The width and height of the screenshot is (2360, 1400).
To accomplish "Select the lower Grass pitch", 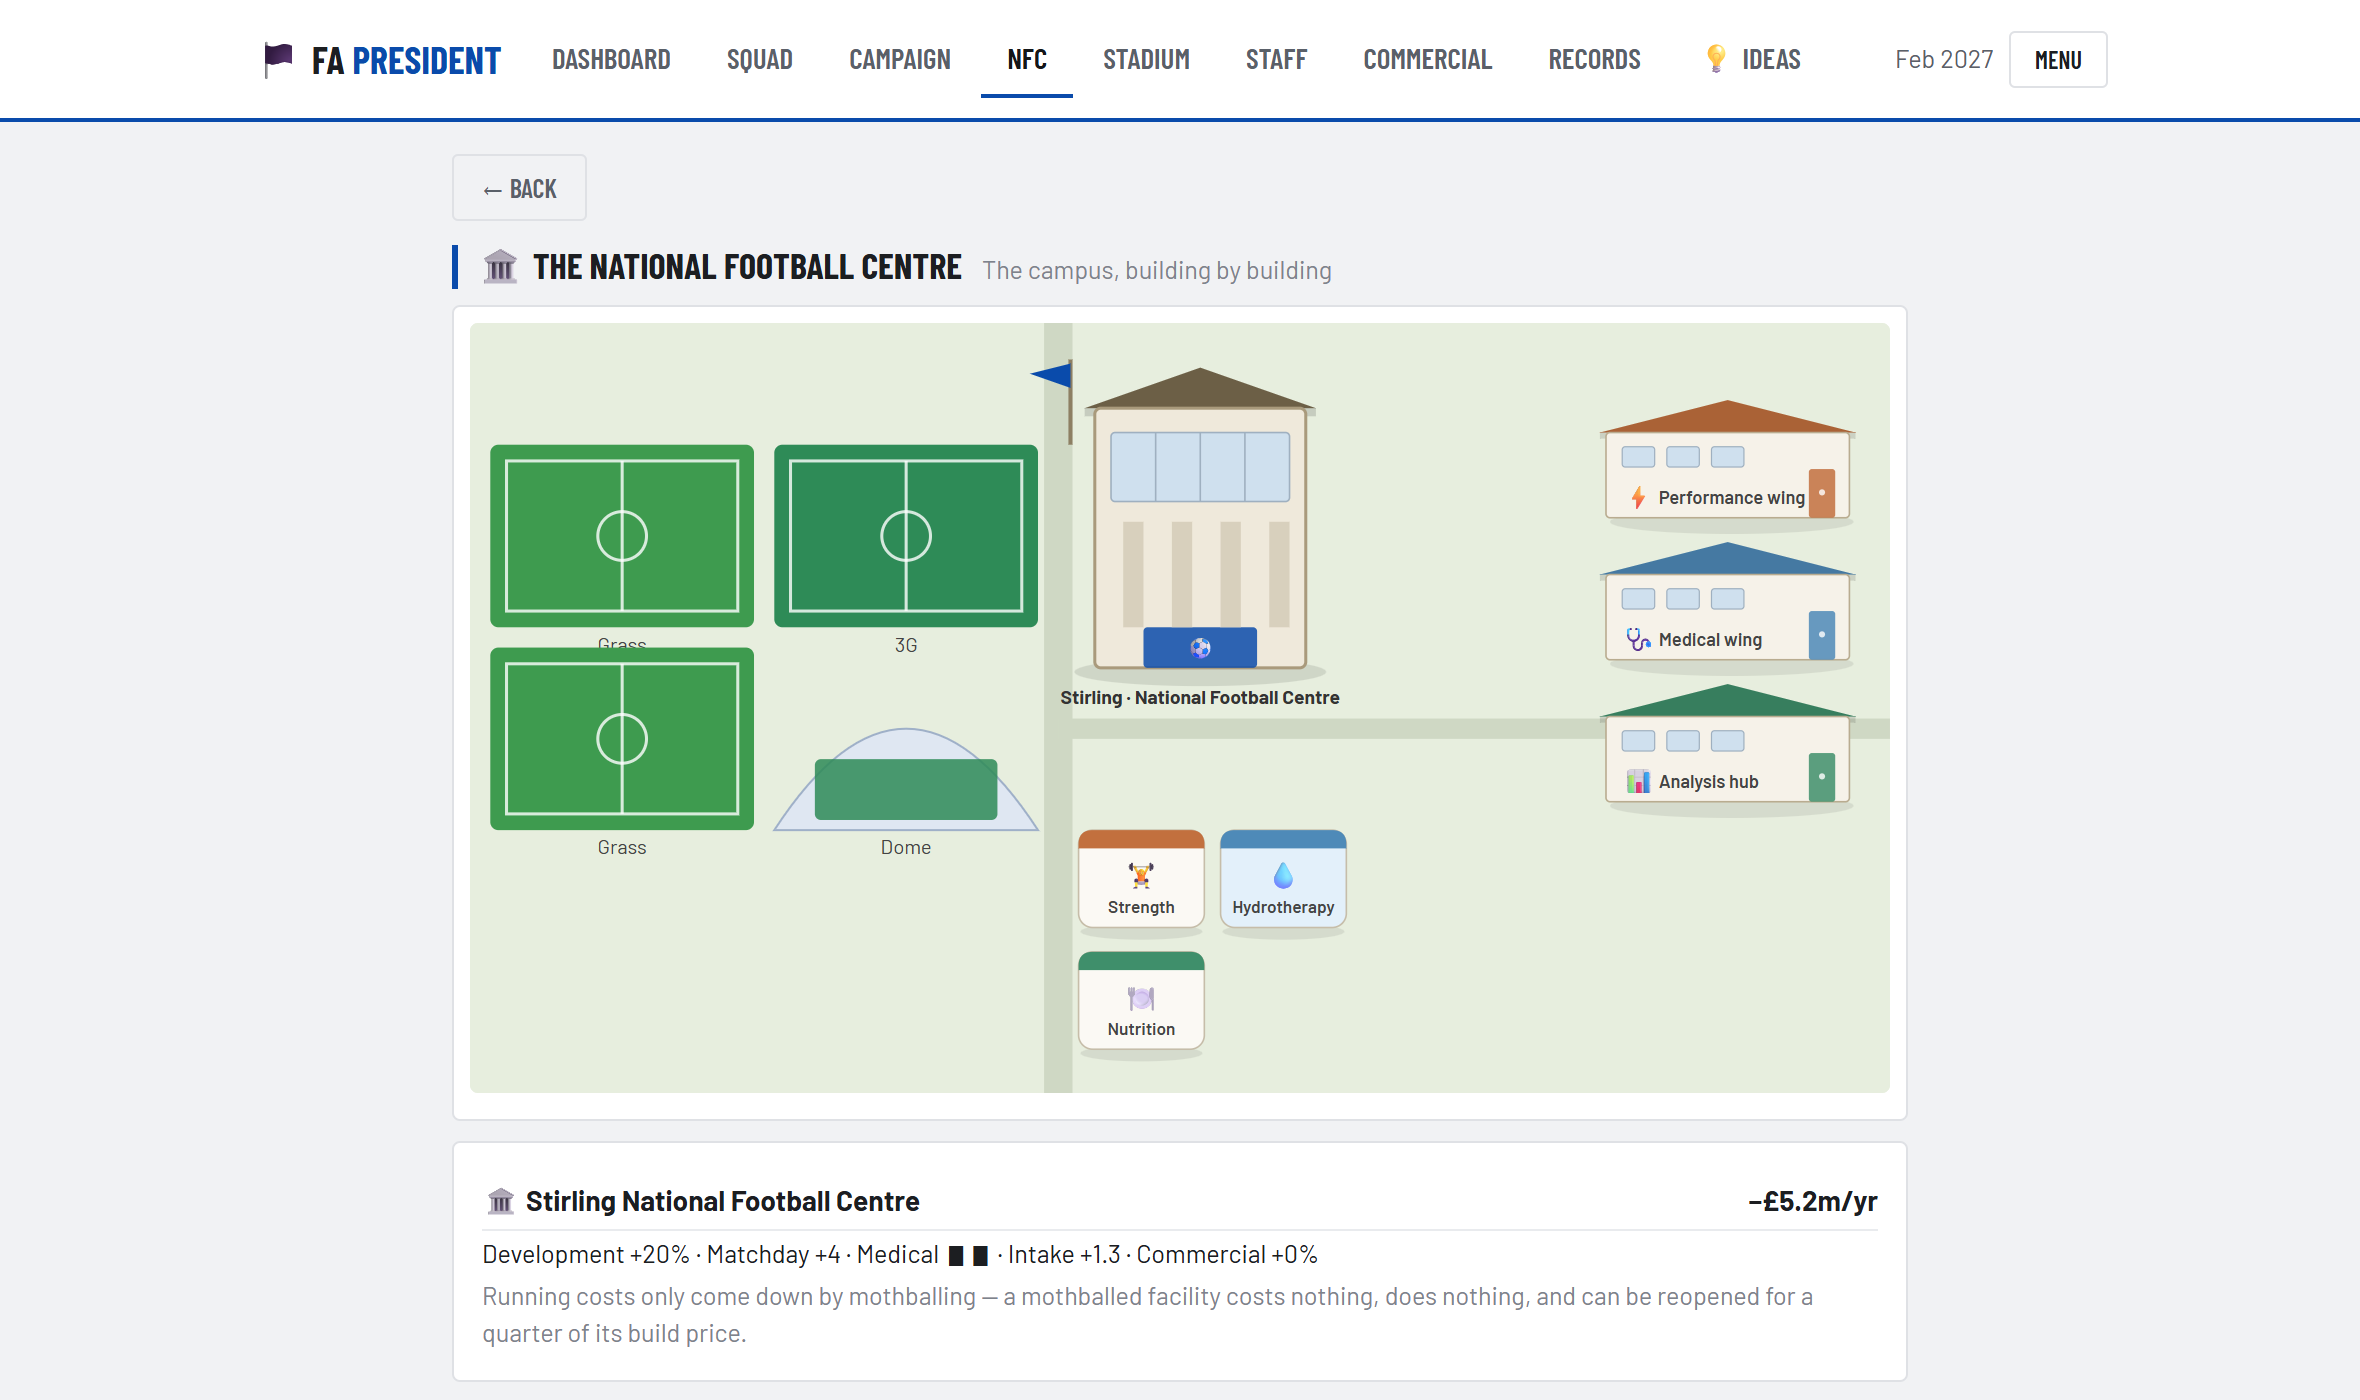I will [622, 739].
